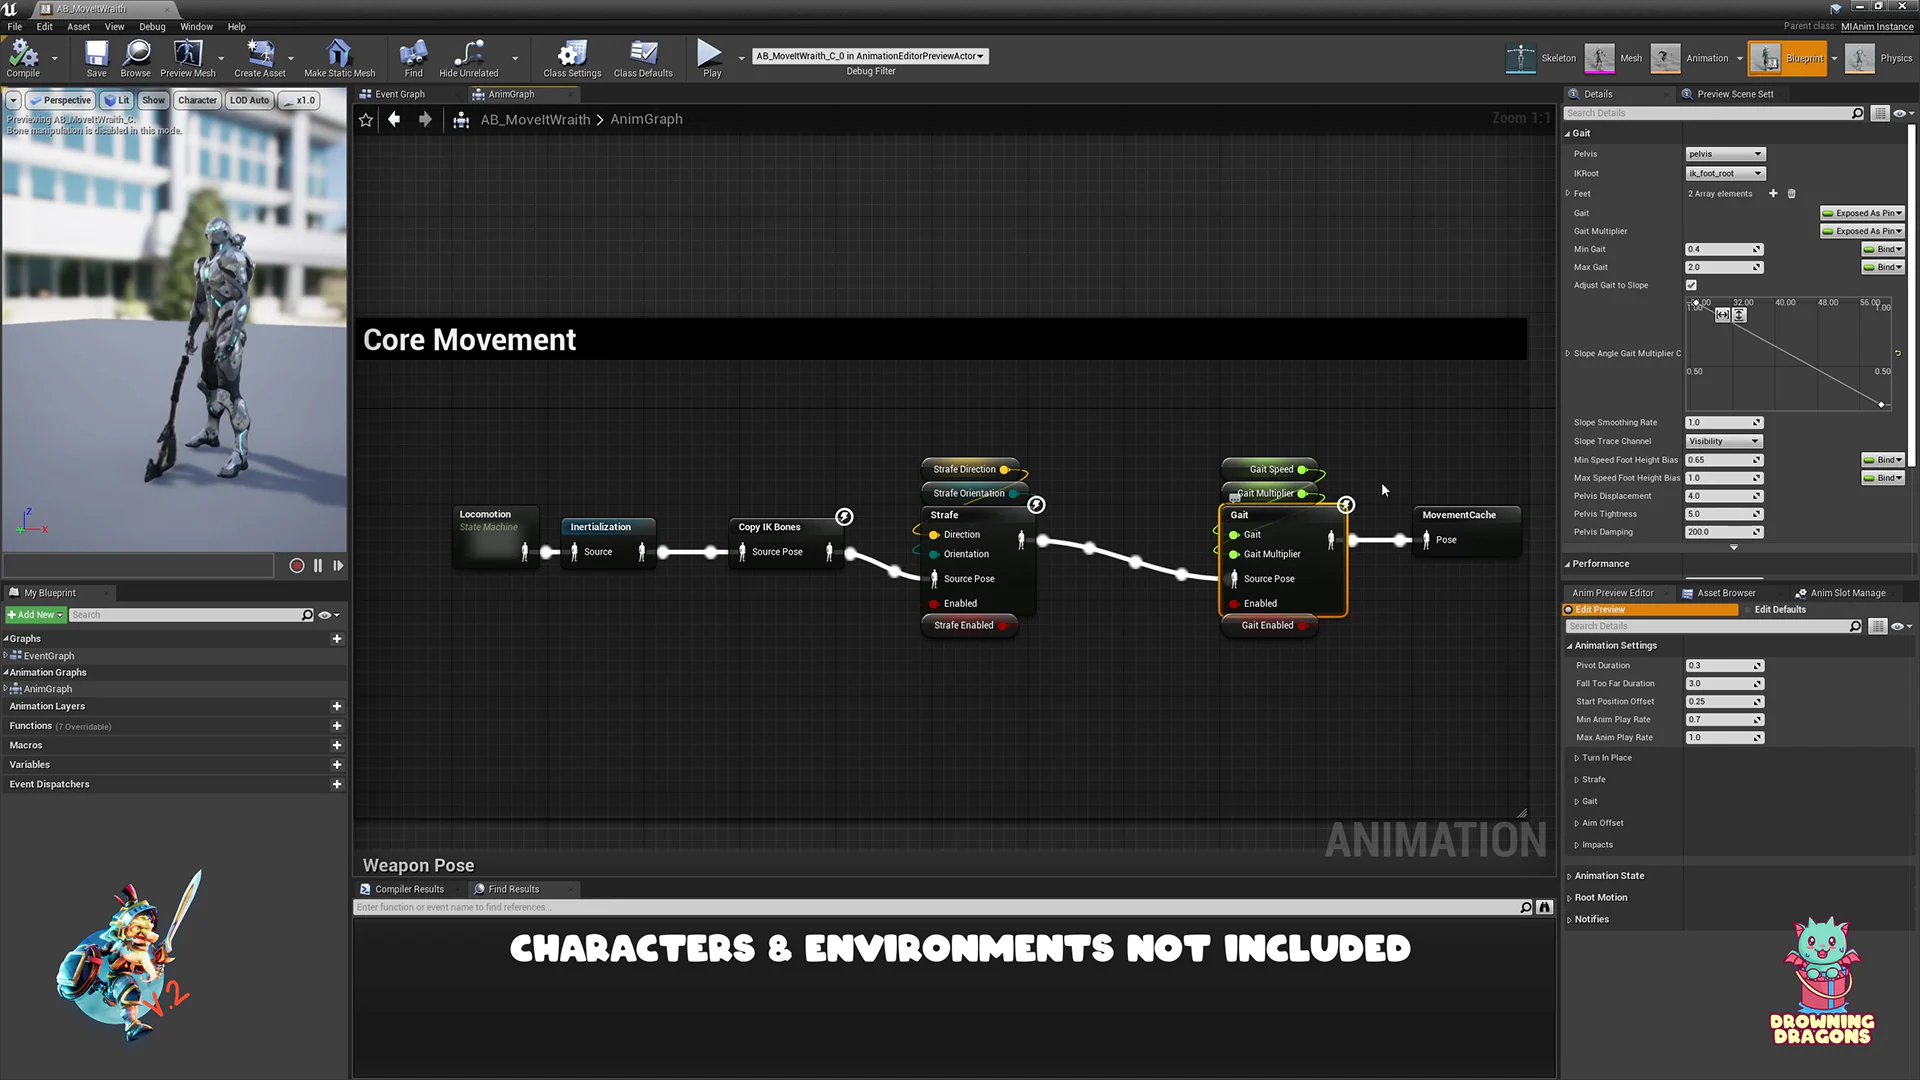This screenshot has height=1080, width=1920.
Task: Click the Edit Defaults button
Action: click(1780, 610)
